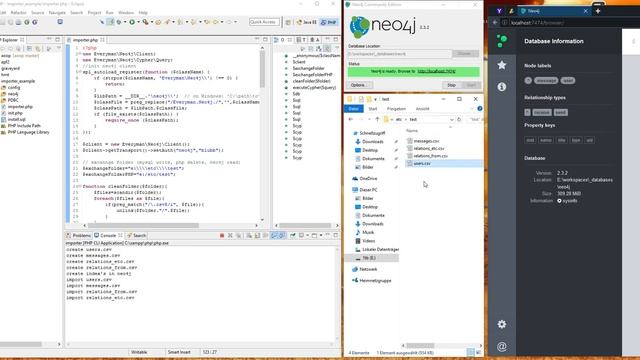This screenshot has height=360, width=640.
Task: Click refresh icon beside Explorer address bar
Action: click(x=459, y=119)
